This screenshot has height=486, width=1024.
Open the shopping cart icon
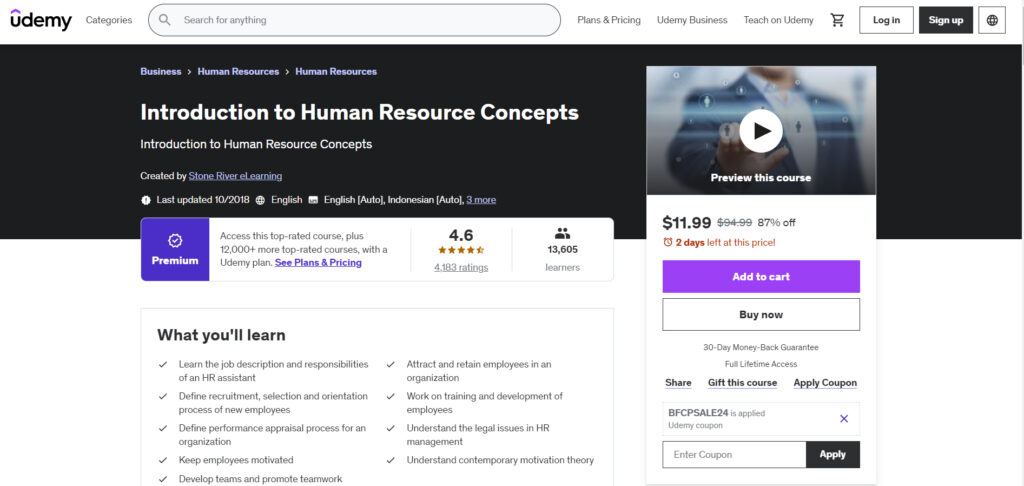(x=837, y=20)
